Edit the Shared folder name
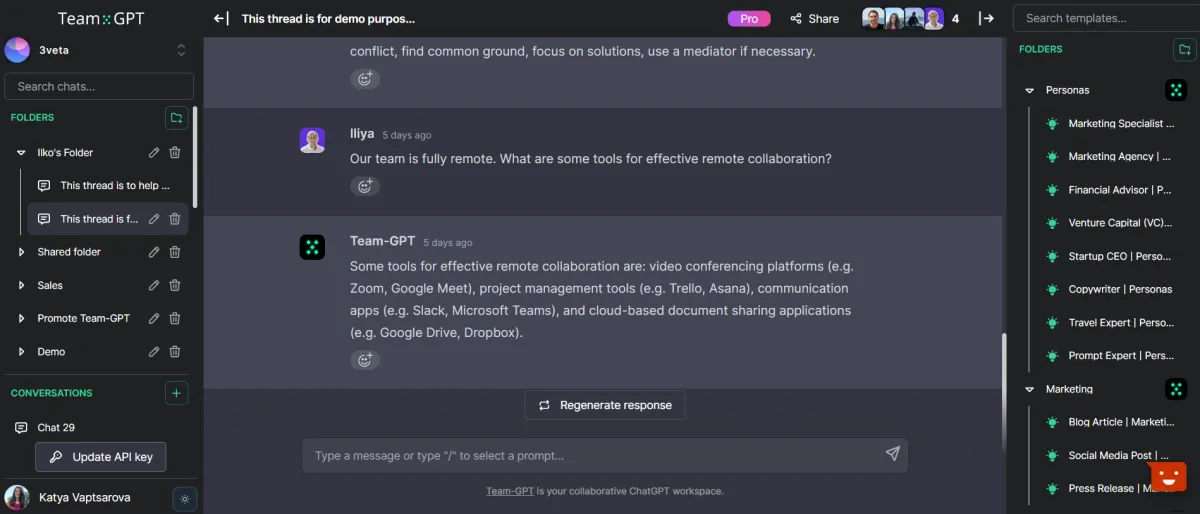The image size is (1200, 514). coord(154,252)
